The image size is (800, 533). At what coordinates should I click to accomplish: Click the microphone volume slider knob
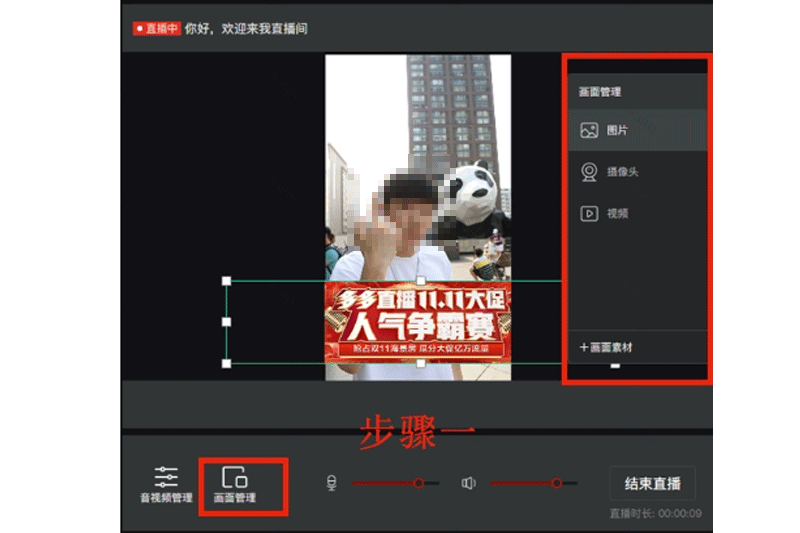(418, 483)
